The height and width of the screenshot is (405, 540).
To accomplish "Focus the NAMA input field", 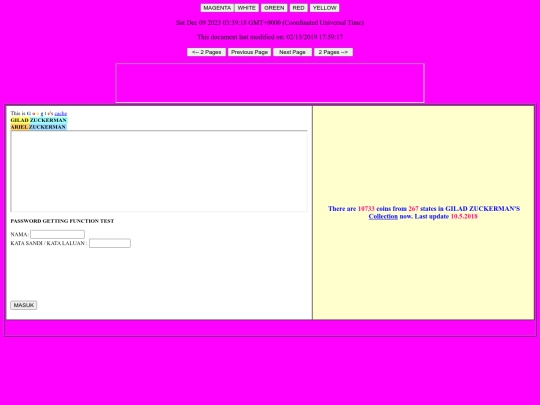I will tap(58, 235).
